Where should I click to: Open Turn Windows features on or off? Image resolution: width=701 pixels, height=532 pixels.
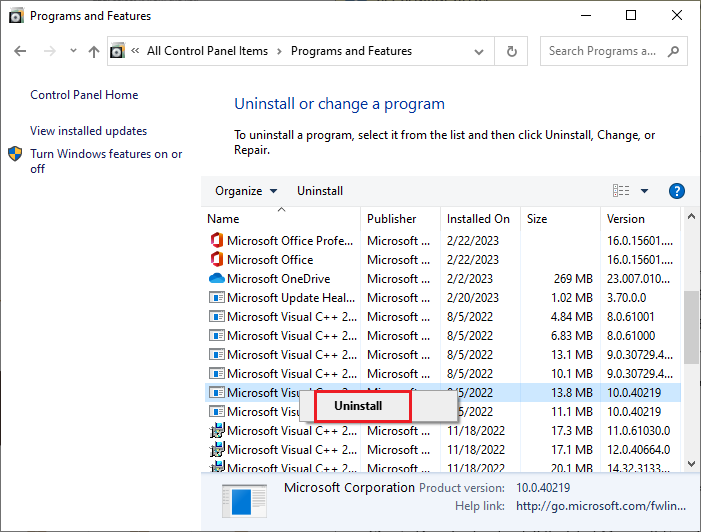[x=106, y=161]
